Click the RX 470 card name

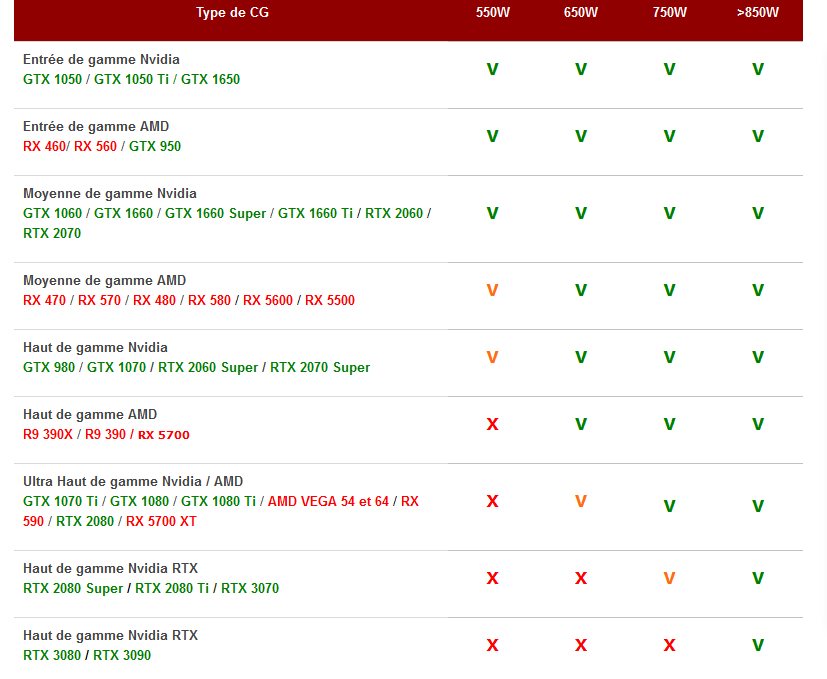tap(44, 301)
